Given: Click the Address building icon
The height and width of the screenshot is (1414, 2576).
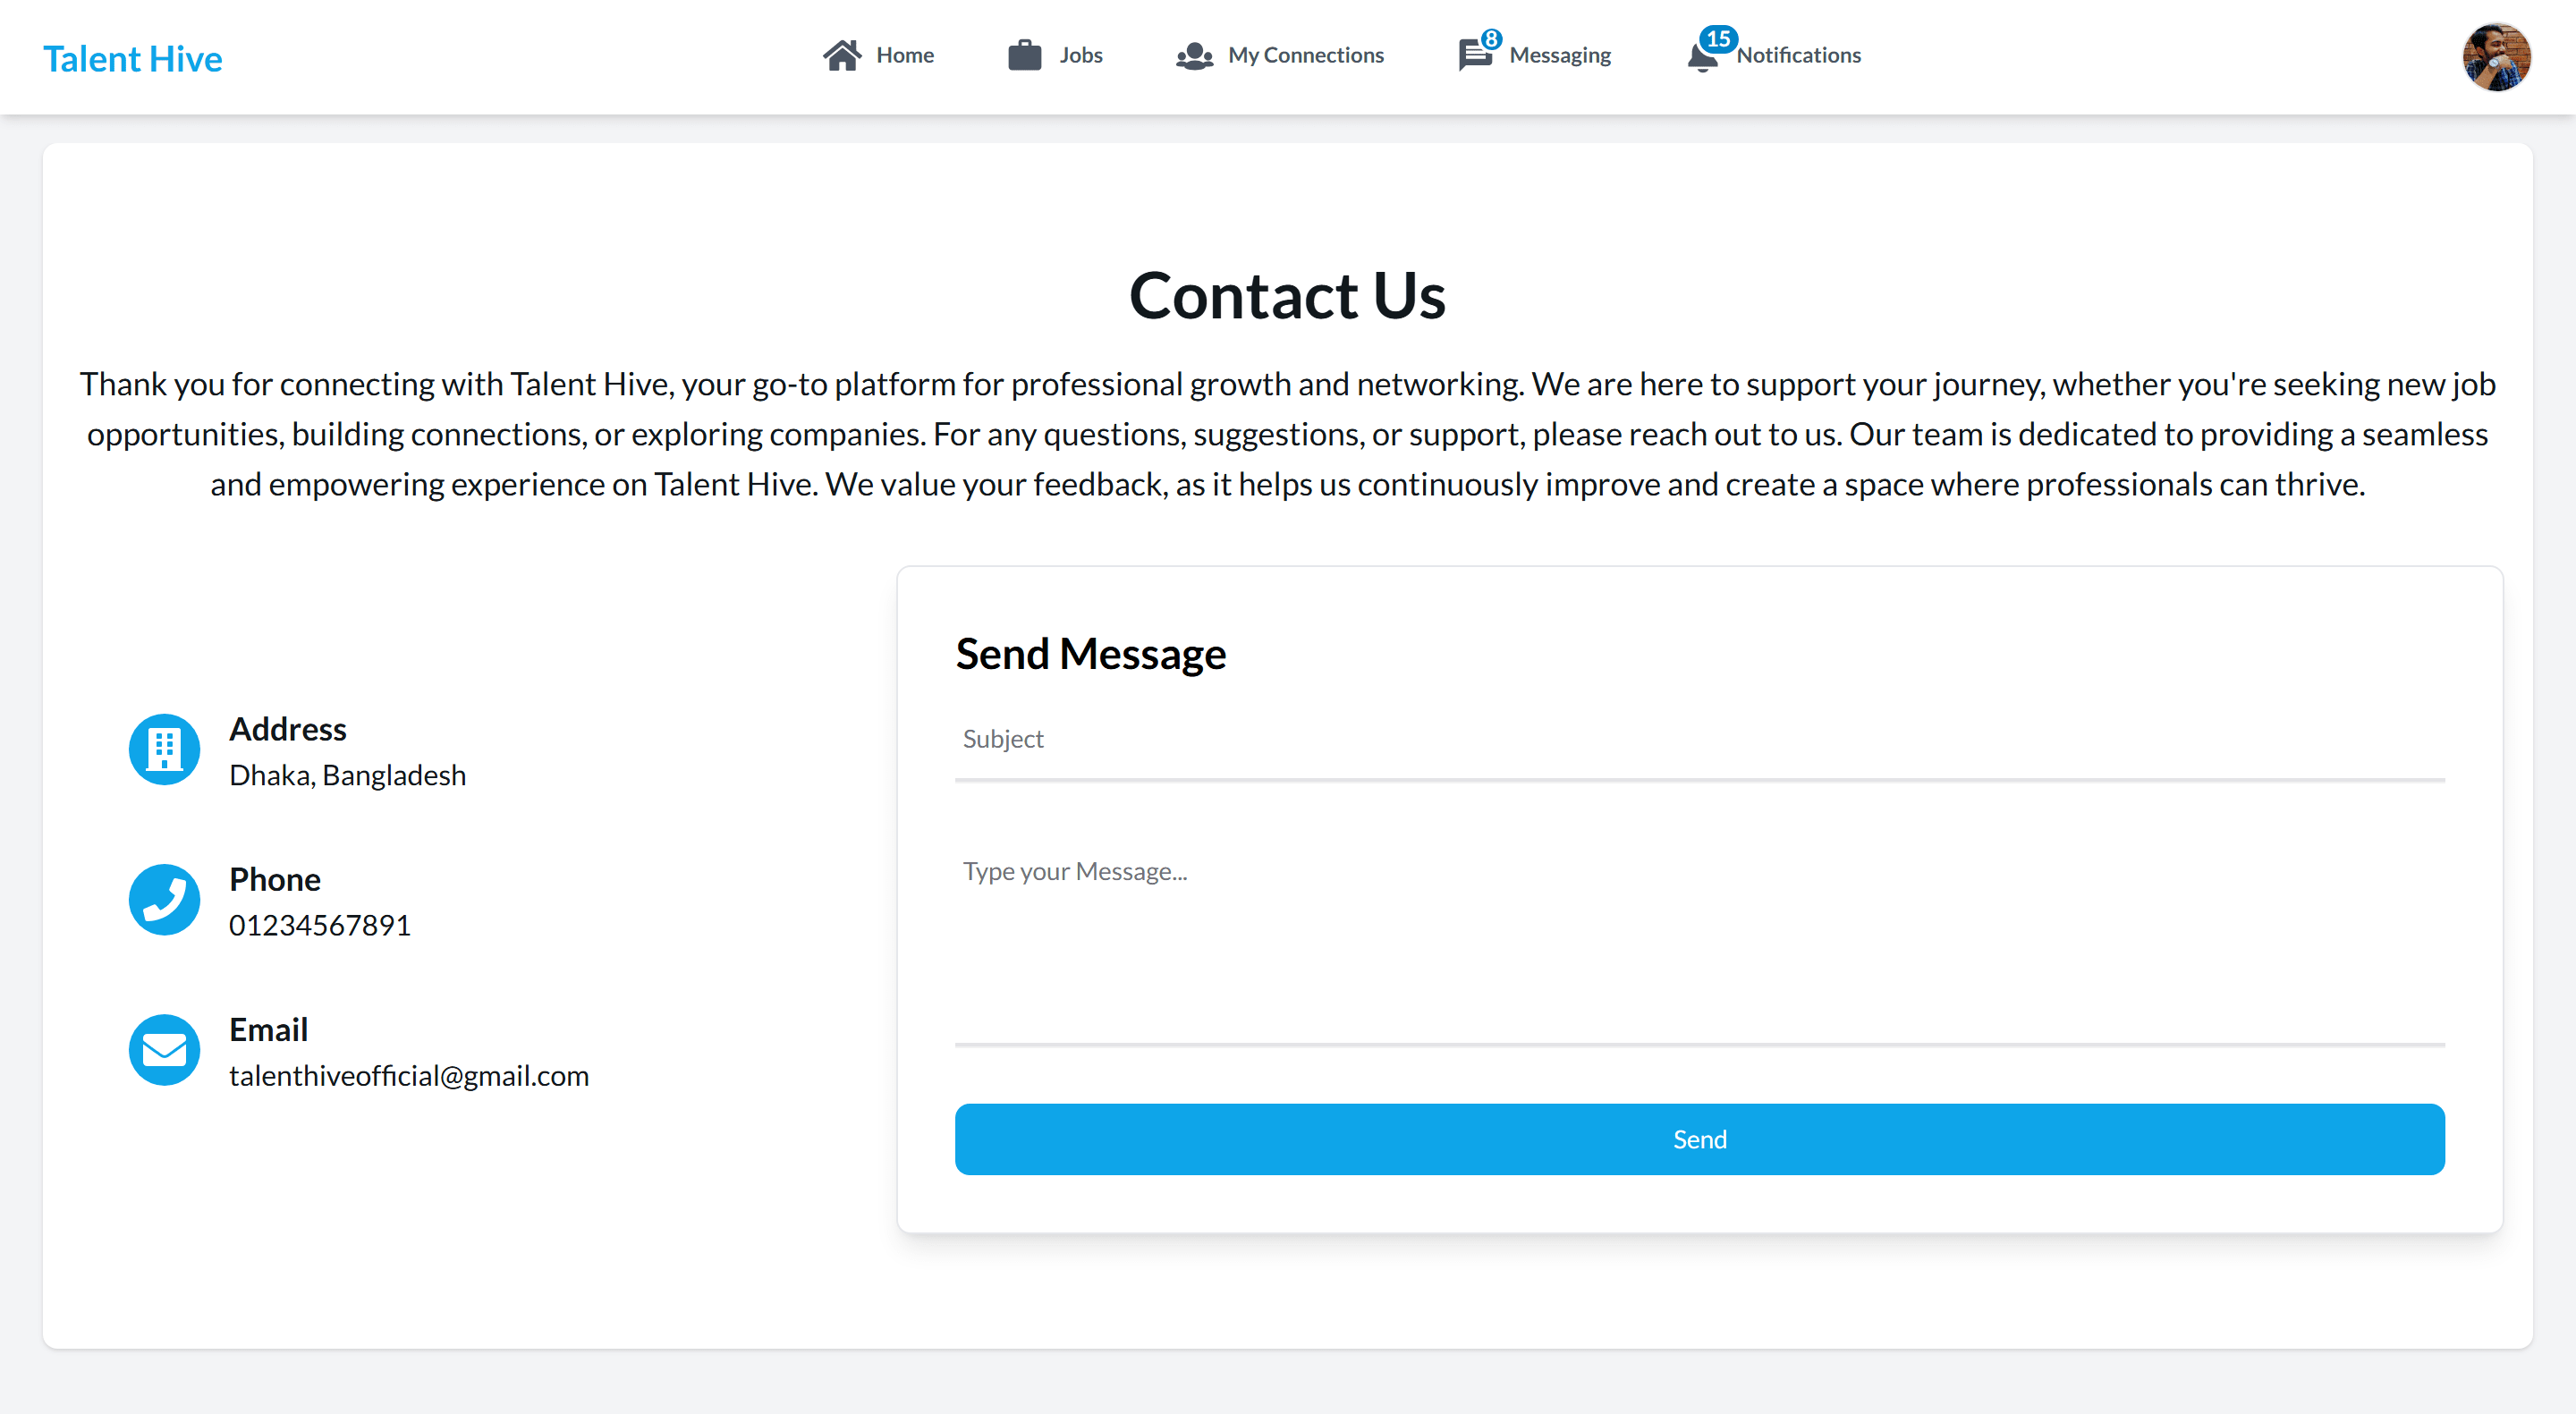Looking at the screenshot, I should 164,749.
